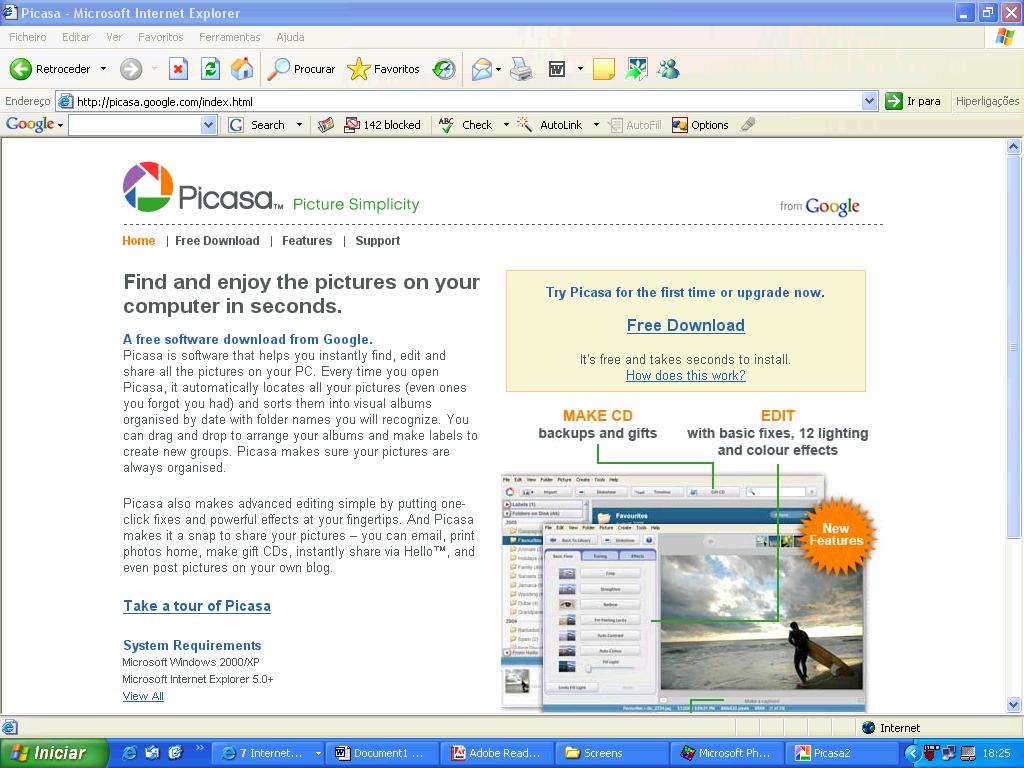Viewport: 1024px width, 768px height.
Task: Refresh the page with green arrows icon
Action: [x=210, y=69]
